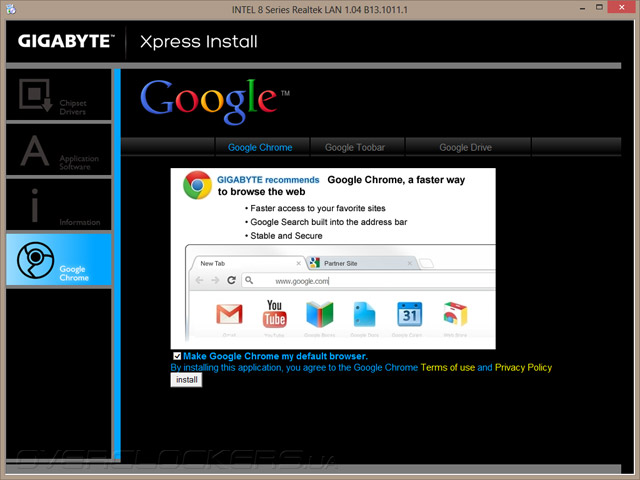This screenshot has height=480, width=640.
Task: Click the Chrome logo in the banner
Action: tap(198, 185)
